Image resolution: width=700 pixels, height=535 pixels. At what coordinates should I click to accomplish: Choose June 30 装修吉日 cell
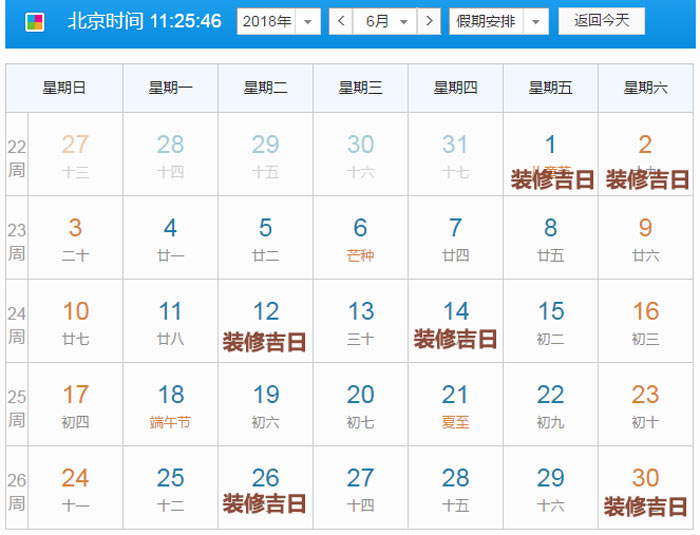point(646,488)
